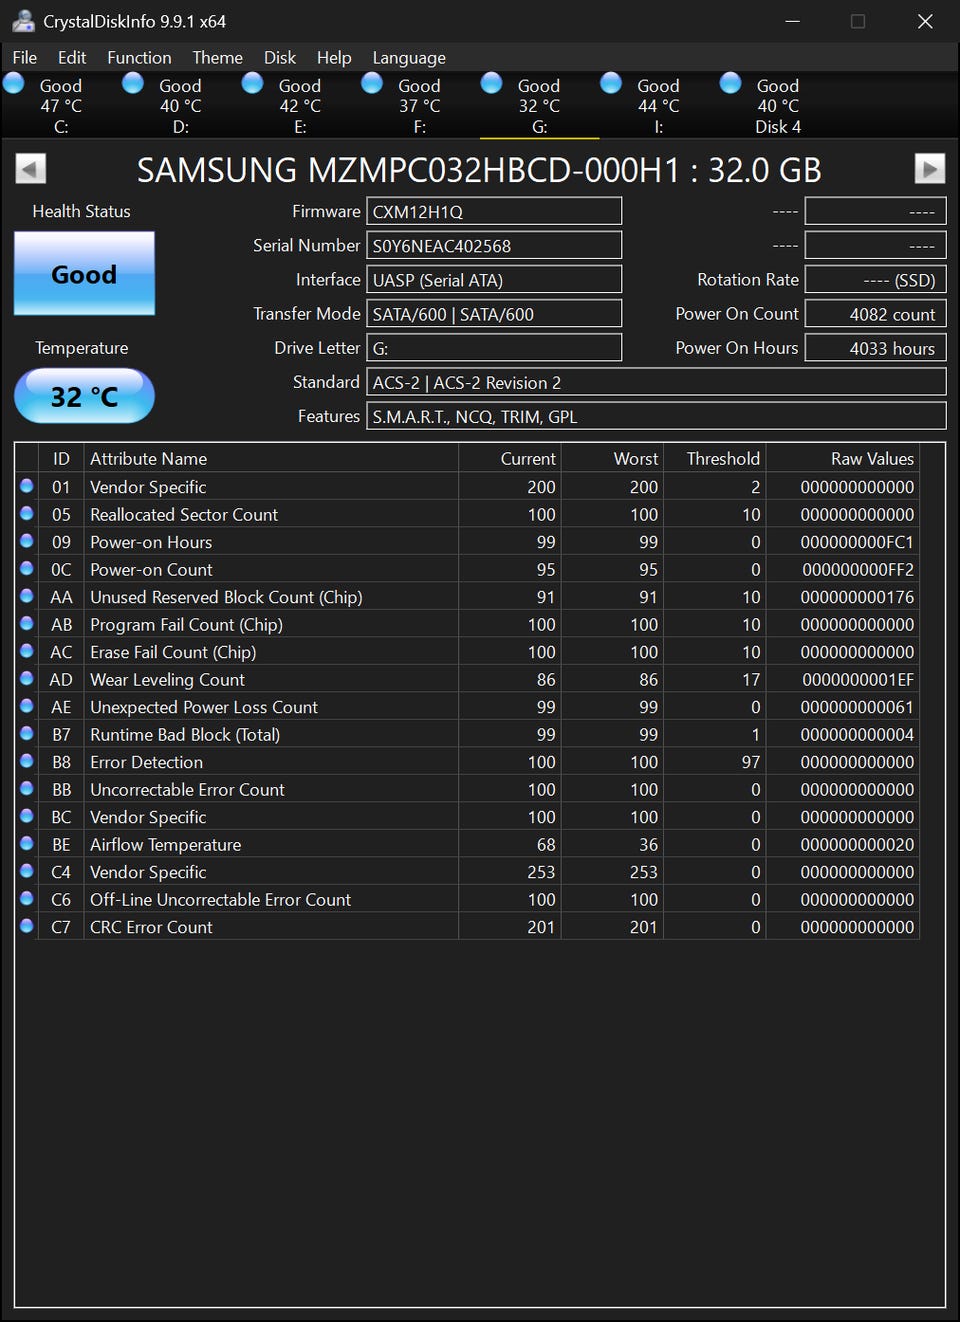Click the Good health status button

point(84,274)
